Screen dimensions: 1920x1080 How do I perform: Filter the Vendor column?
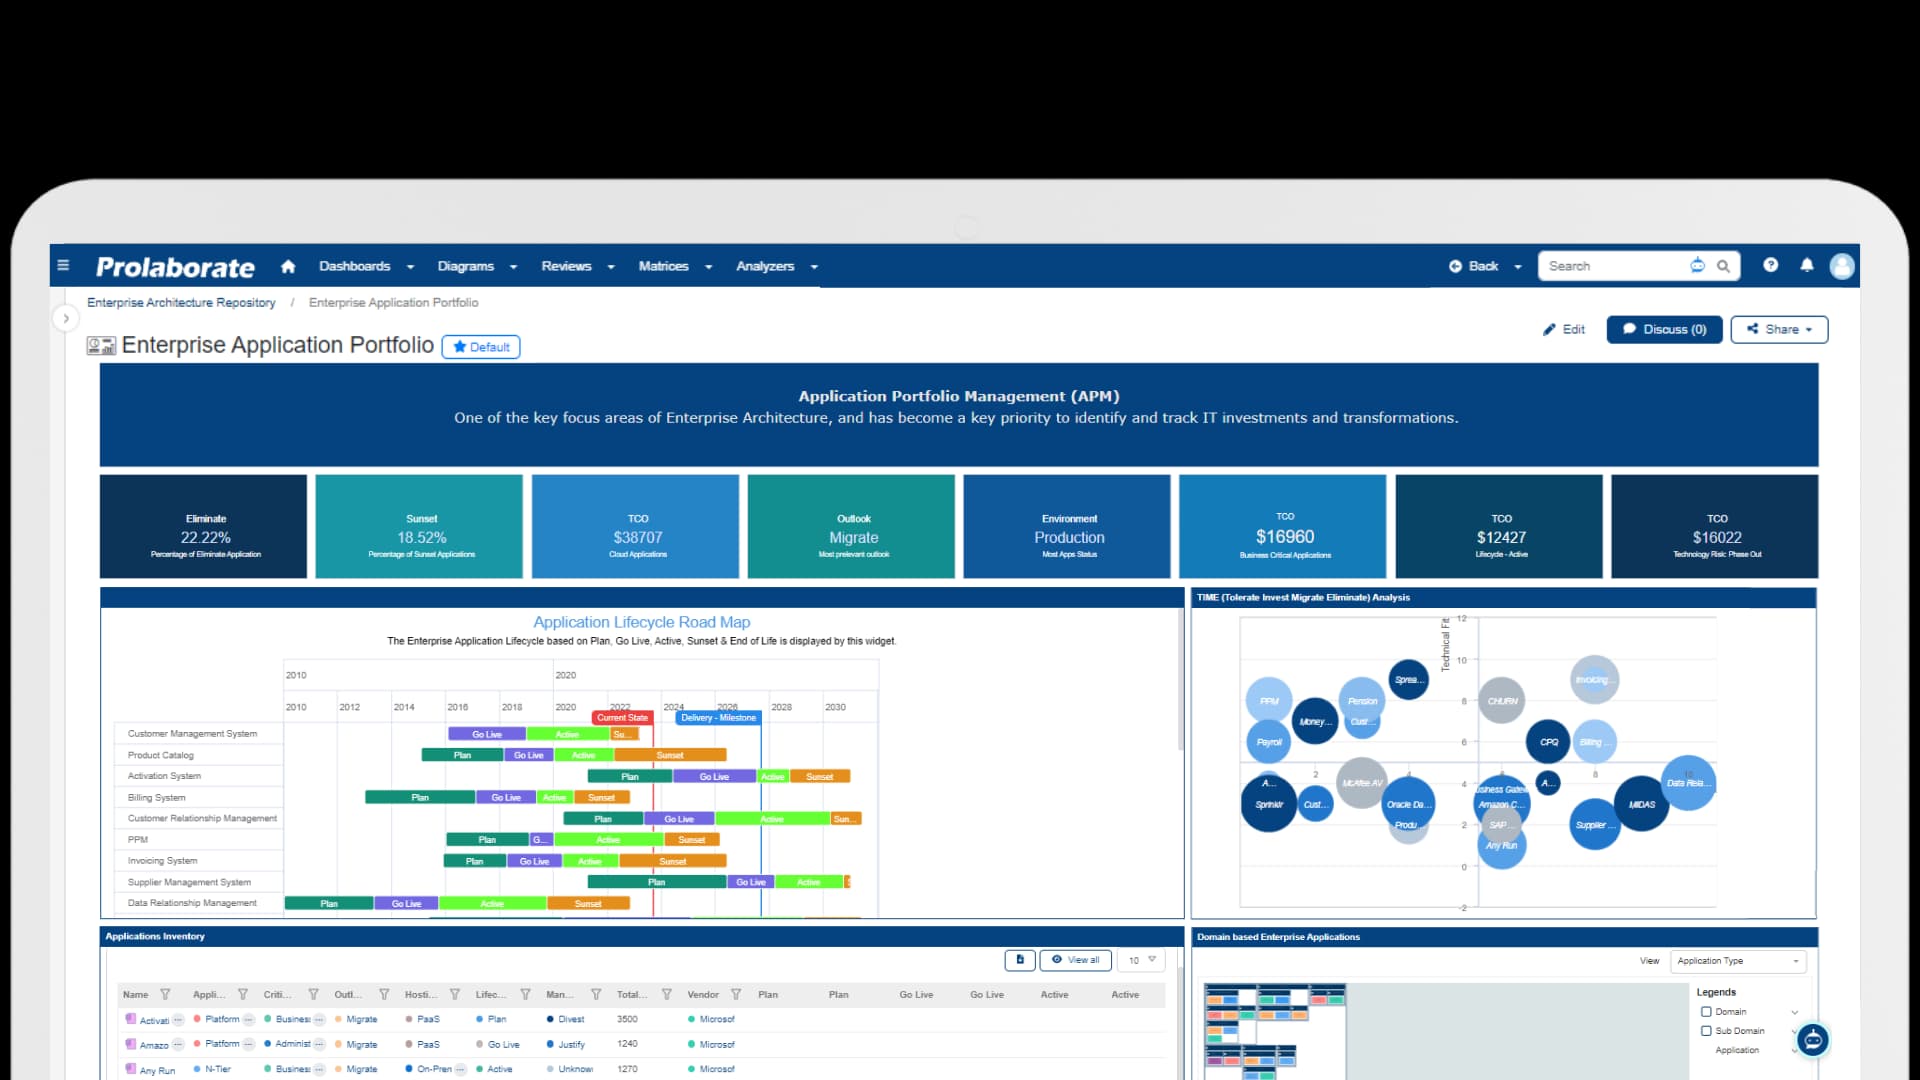click(x=736, y=995)
